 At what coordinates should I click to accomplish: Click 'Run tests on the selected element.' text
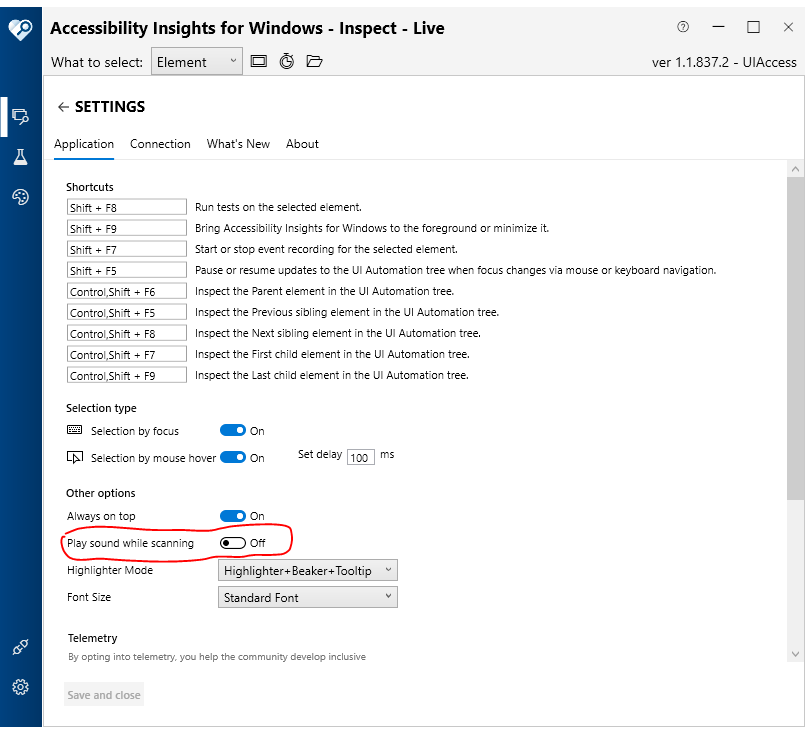[278, 207]
